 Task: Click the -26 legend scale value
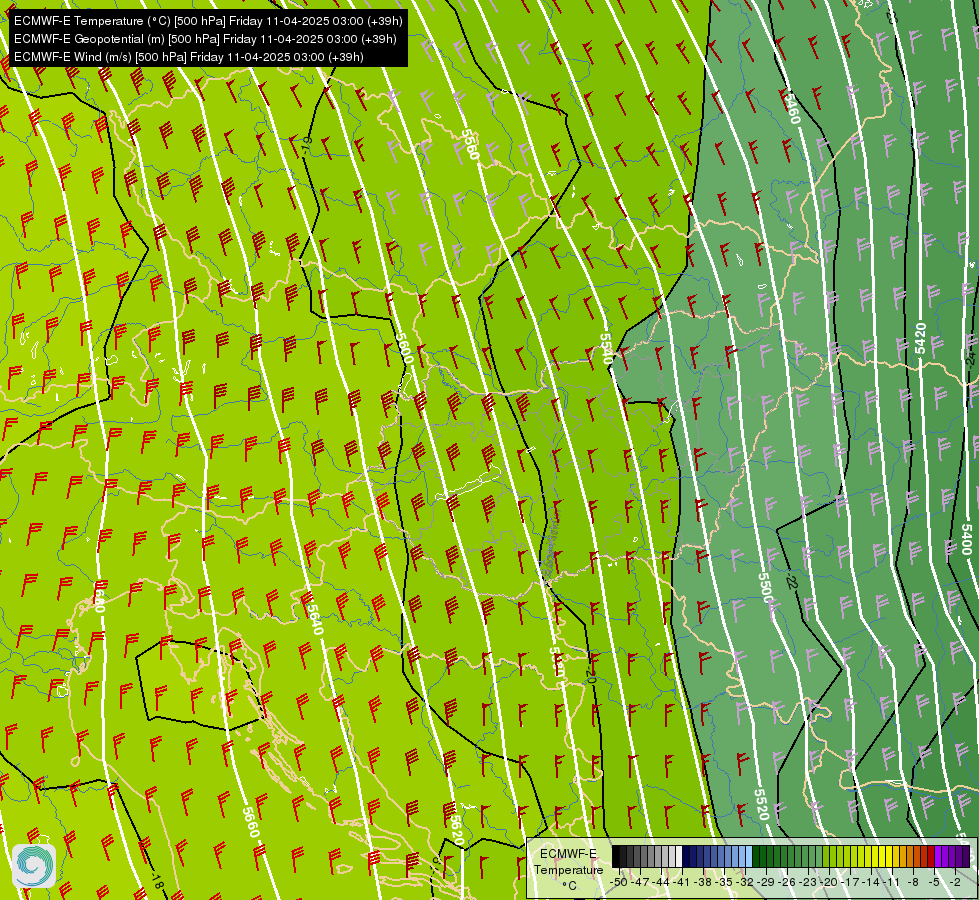click(788, 882)
